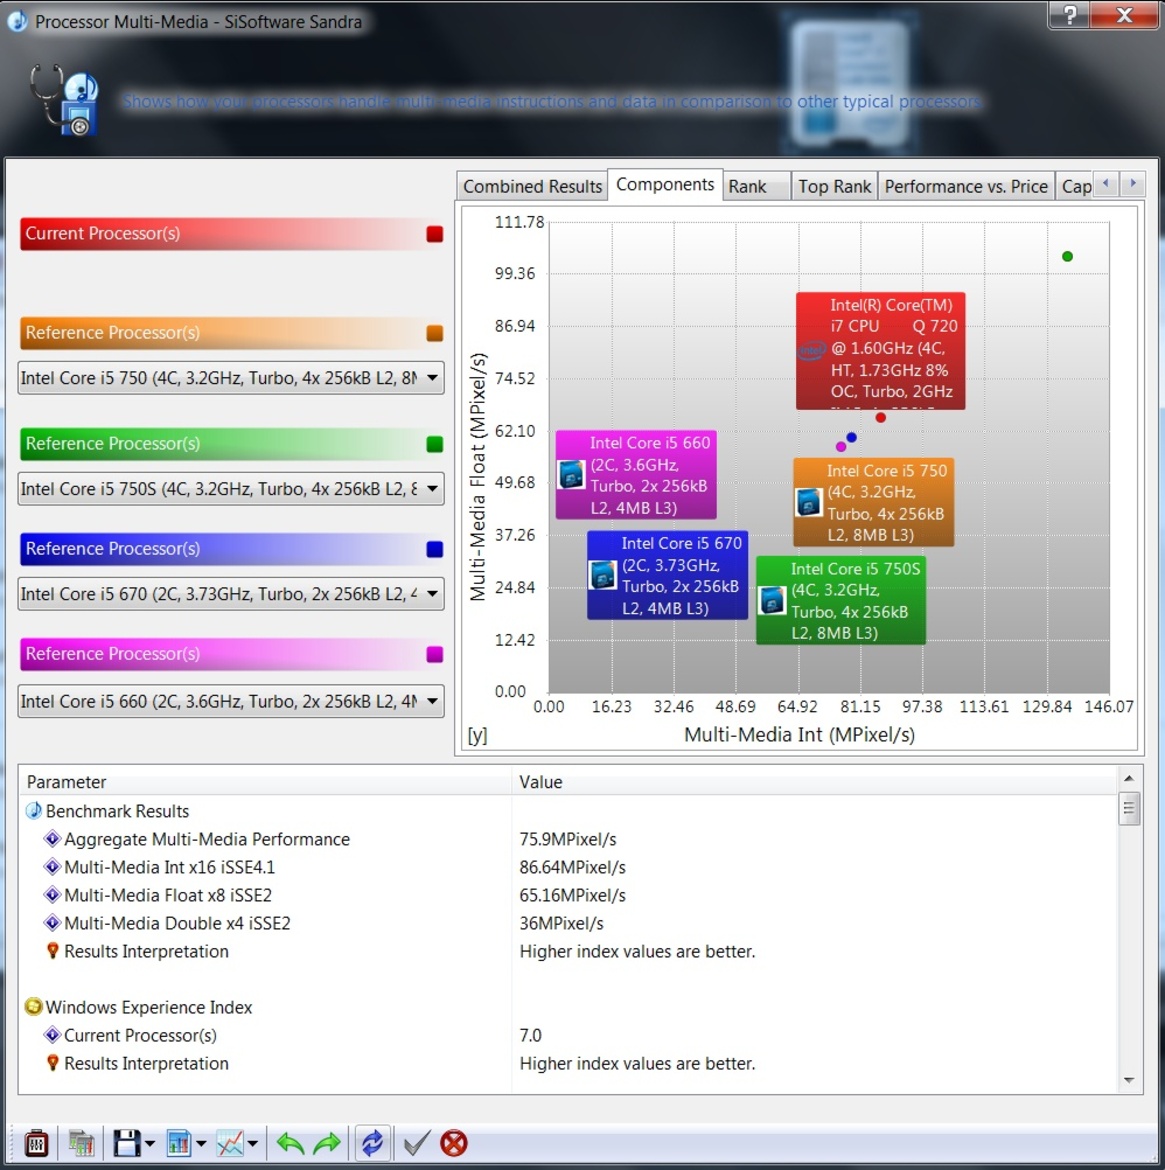
Task: Toggle the magenta Reference Processor(s) color box
Action: pos(434,654)
